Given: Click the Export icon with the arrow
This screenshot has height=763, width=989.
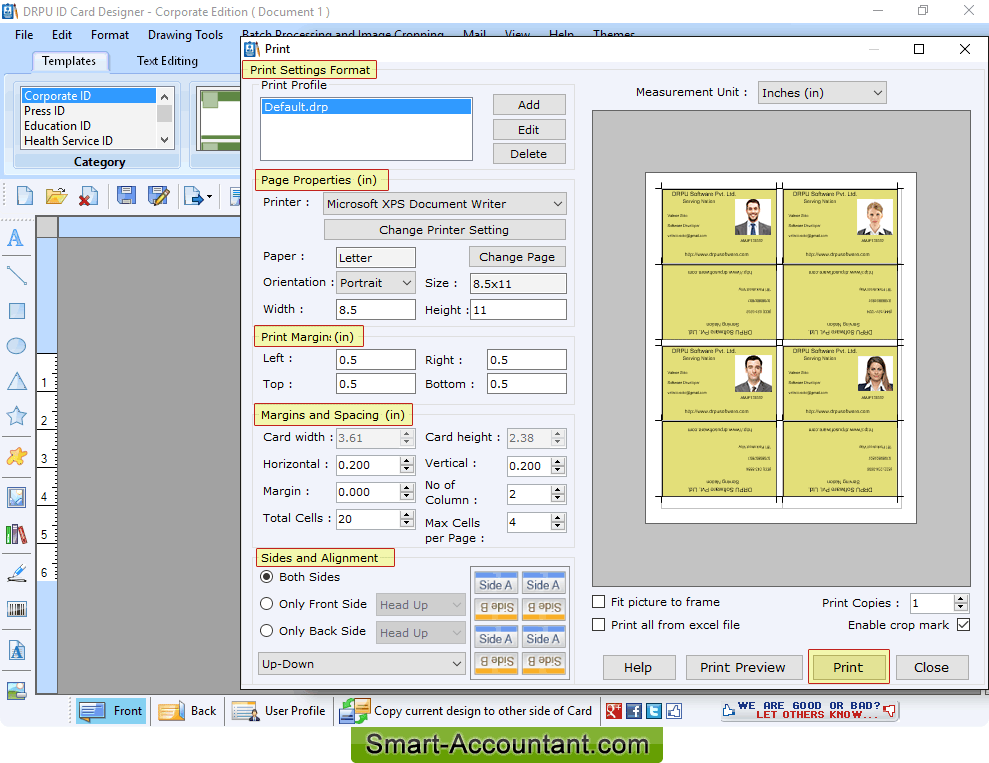Looking at the screenshot, I should 194,196.
